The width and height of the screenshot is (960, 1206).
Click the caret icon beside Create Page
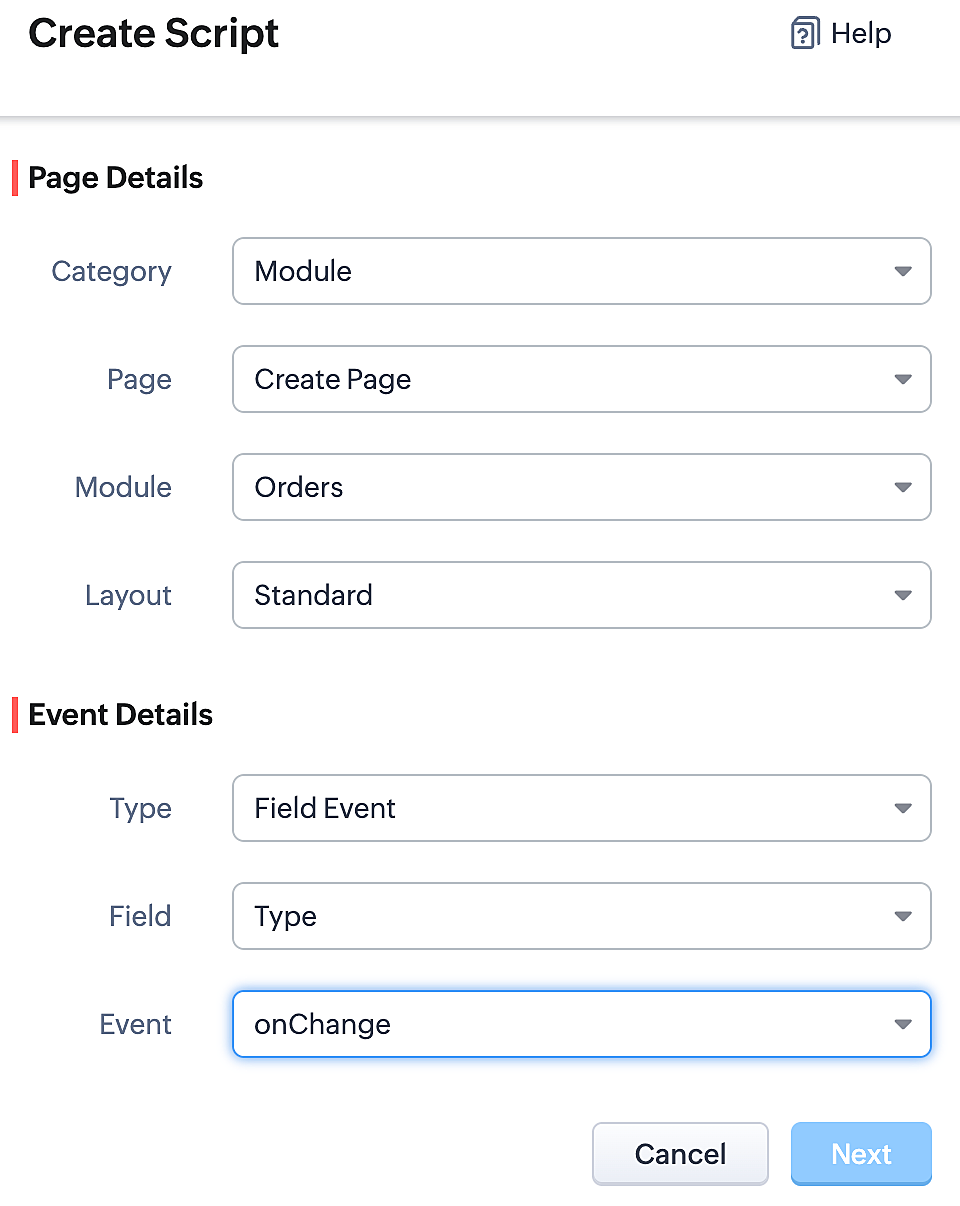pyautogui.click(x=903, y=379)
